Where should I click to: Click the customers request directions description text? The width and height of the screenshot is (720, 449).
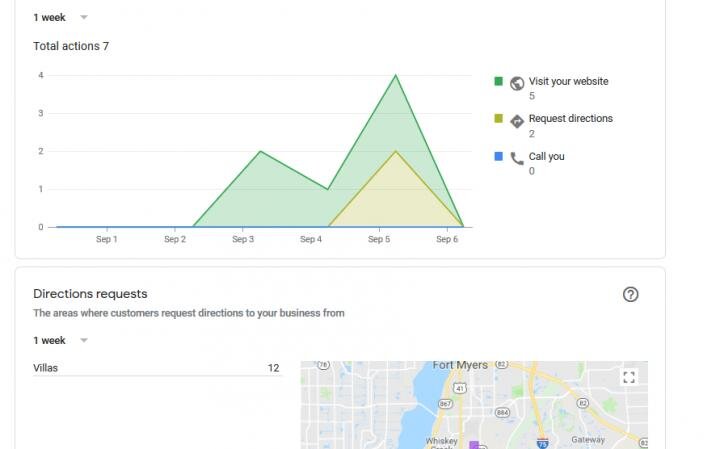tap(189, 313)
